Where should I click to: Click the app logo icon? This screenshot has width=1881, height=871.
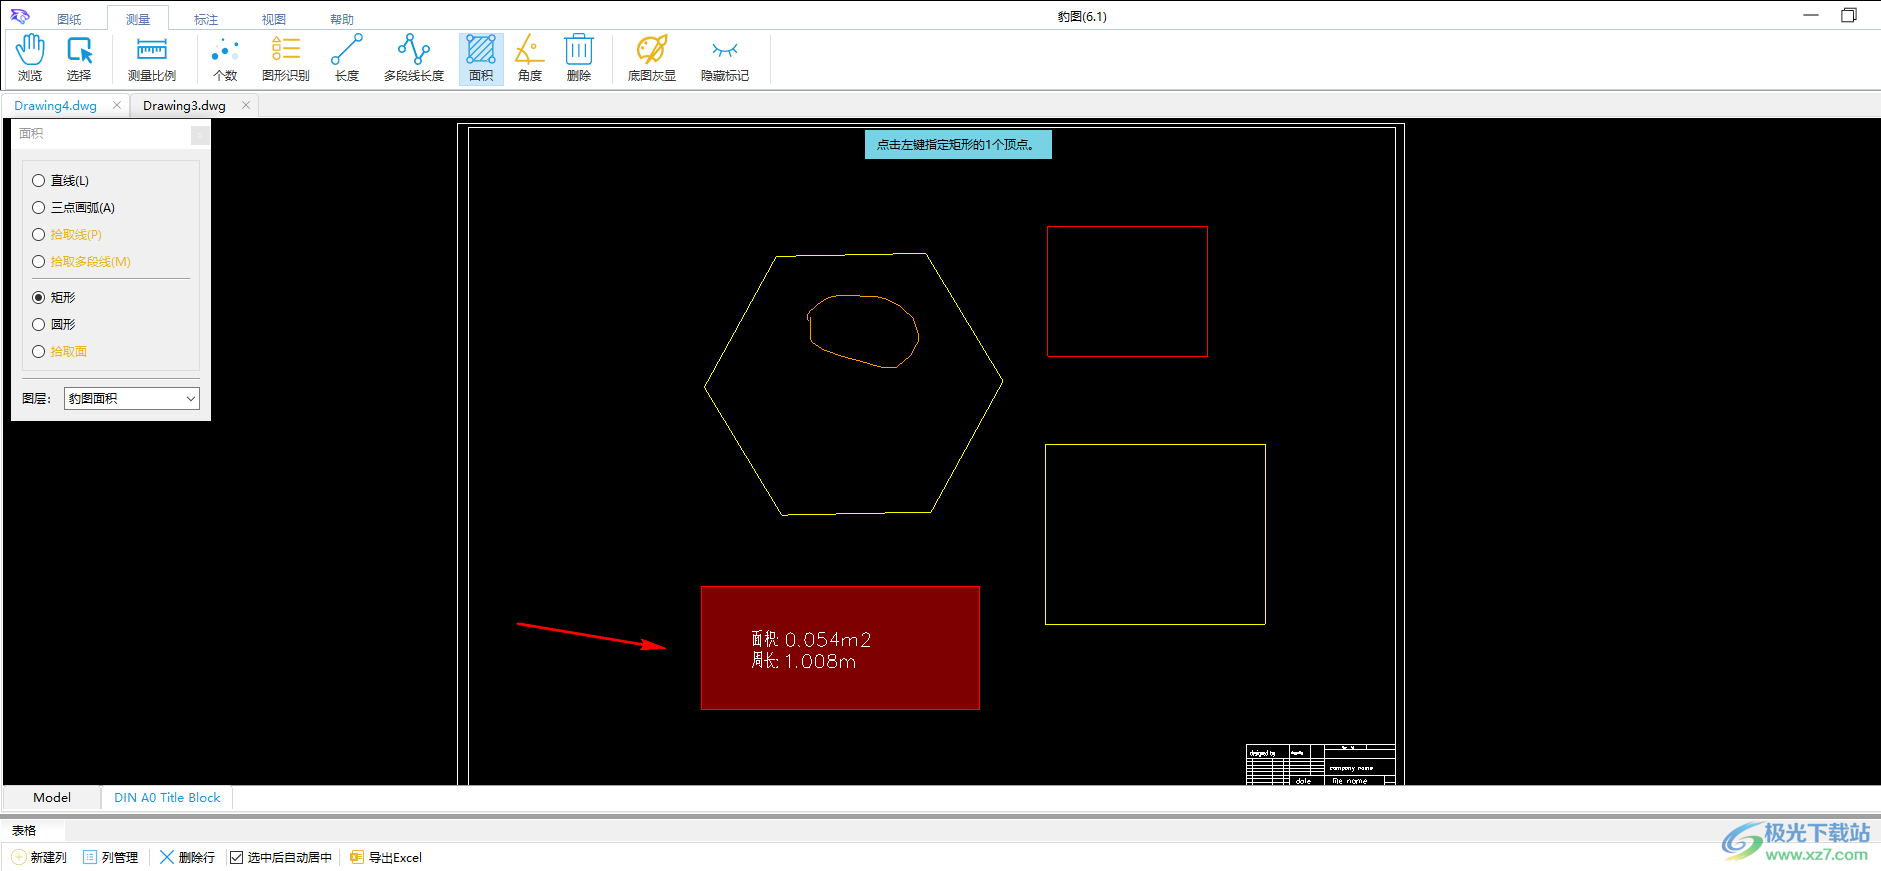[x=20, y=16]
